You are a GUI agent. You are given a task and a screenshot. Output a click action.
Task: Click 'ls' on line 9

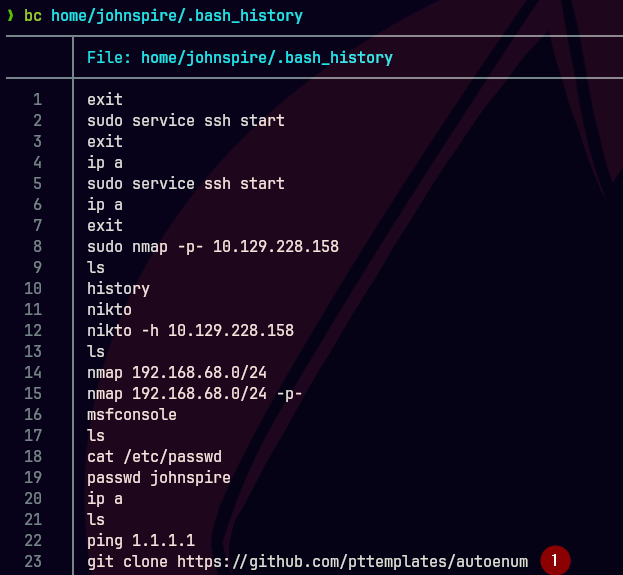point(96,267)
